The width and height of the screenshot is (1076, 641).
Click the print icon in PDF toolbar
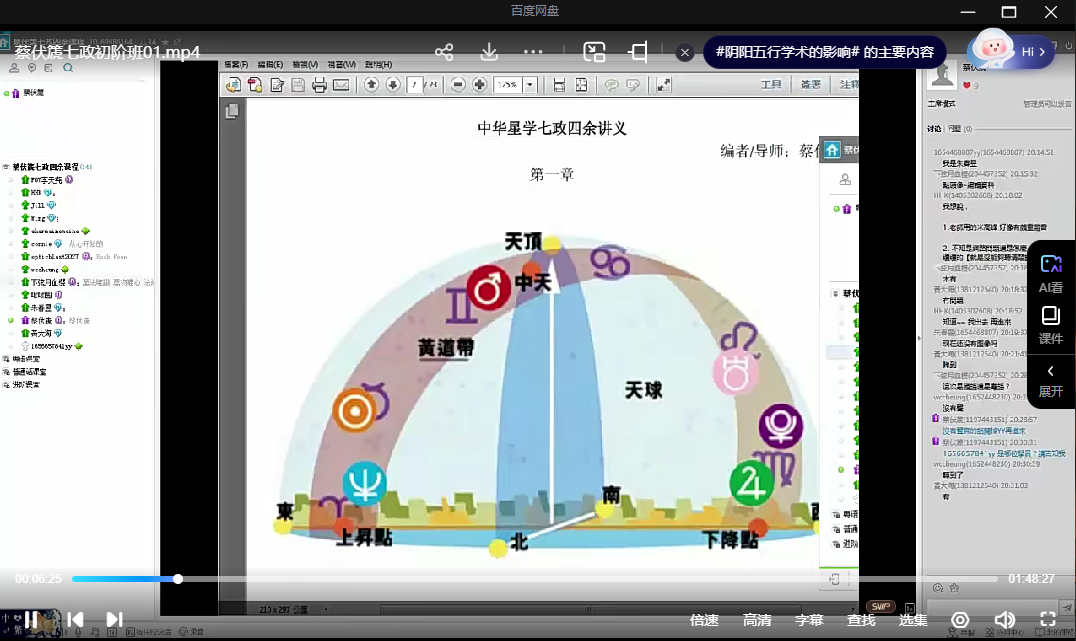point(319,85)
